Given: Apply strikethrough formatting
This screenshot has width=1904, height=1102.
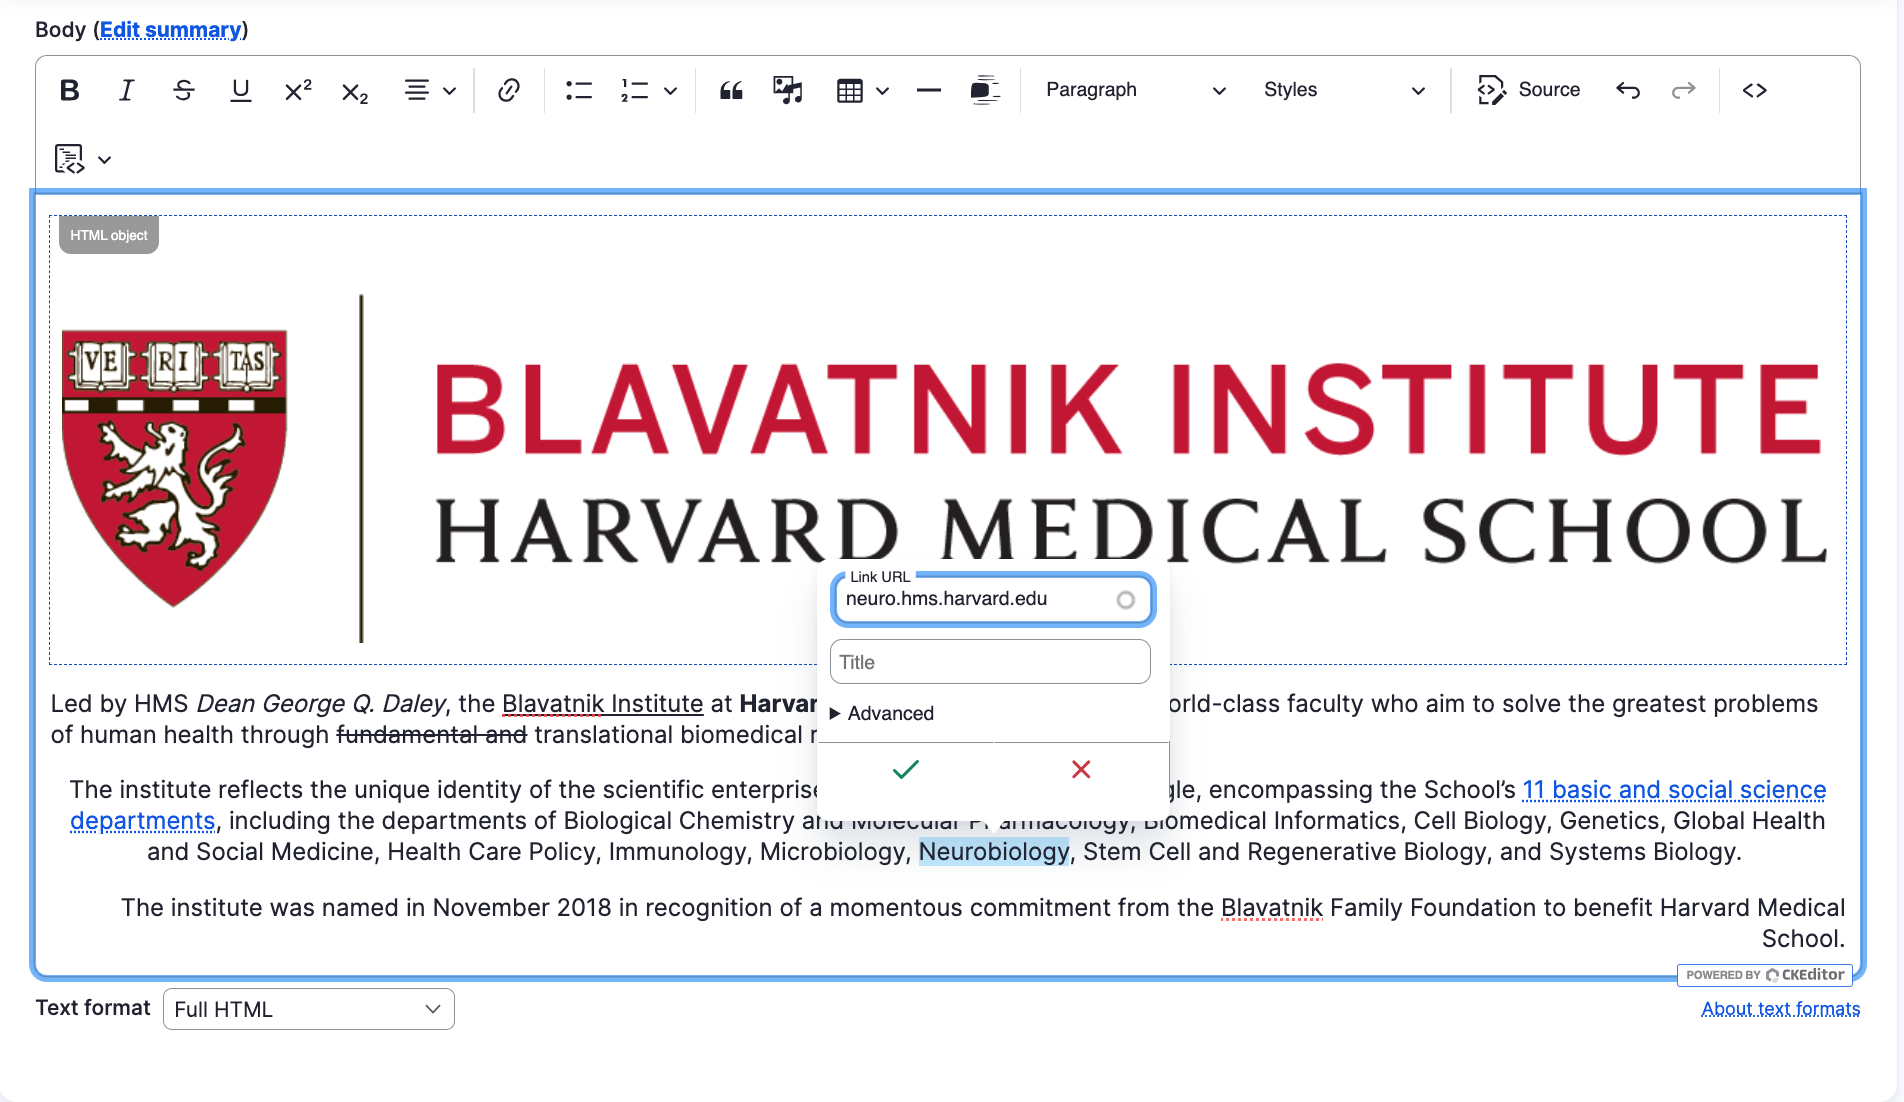Looking at the screenshot, I should [183, 90].
